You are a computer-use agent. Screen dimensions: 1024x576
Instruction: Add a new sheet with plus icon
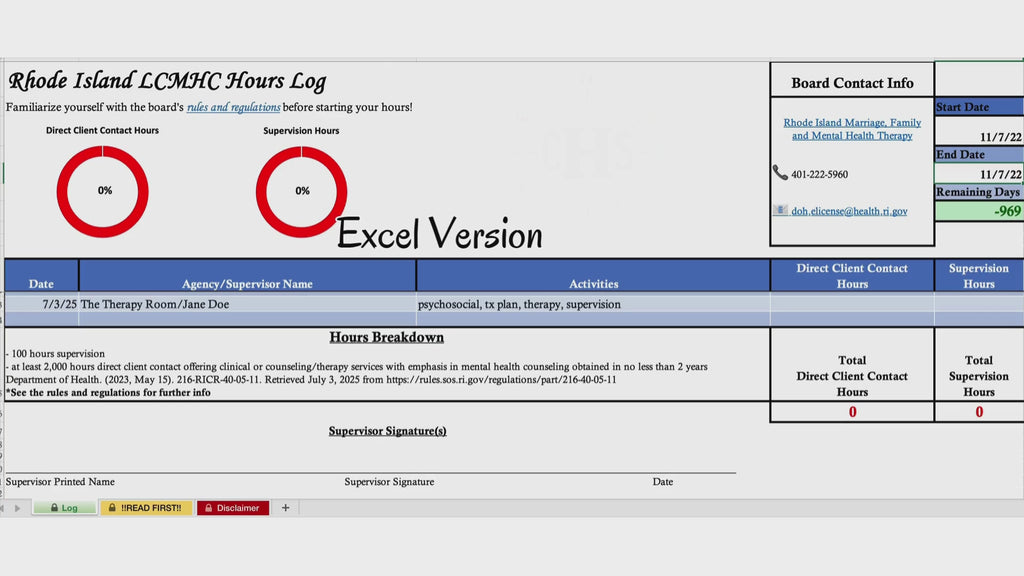(x=285, y=507)
